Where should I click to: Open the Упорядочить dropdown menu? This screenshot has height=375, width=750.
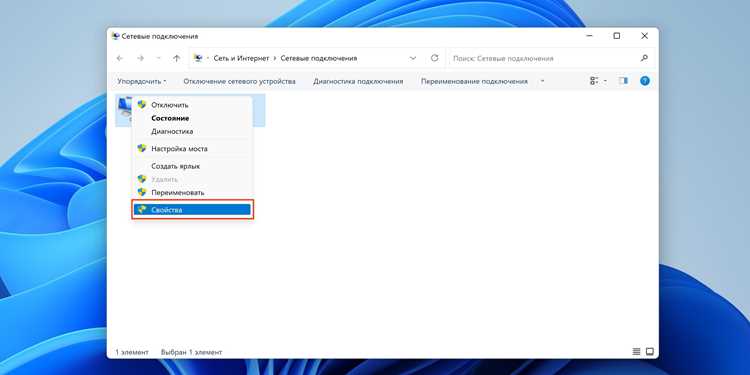142,81
